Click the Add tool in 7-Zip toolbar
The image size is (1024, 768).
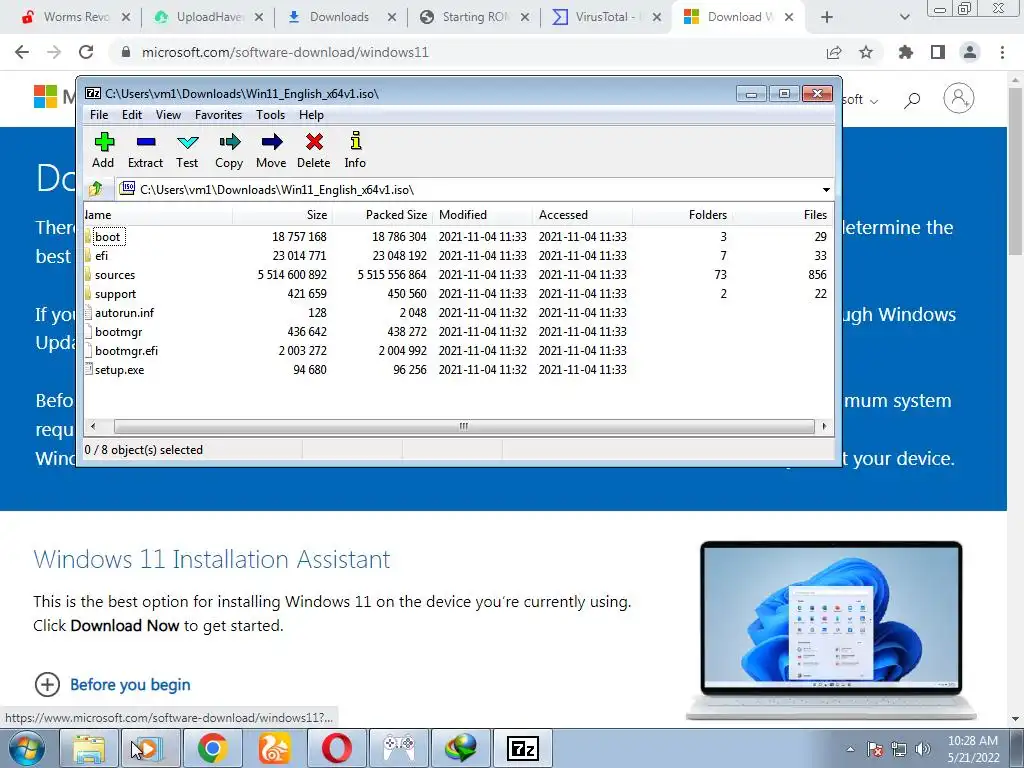point(103,150)
